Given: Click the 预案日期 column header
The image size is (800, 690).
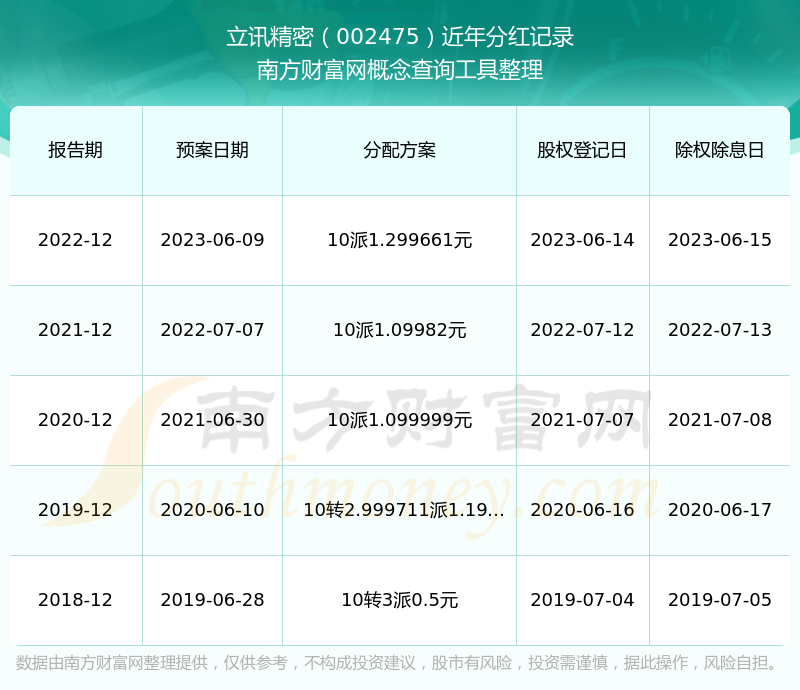Looking at the screenshot, I should pyautogui.click(x=213, y=150).
